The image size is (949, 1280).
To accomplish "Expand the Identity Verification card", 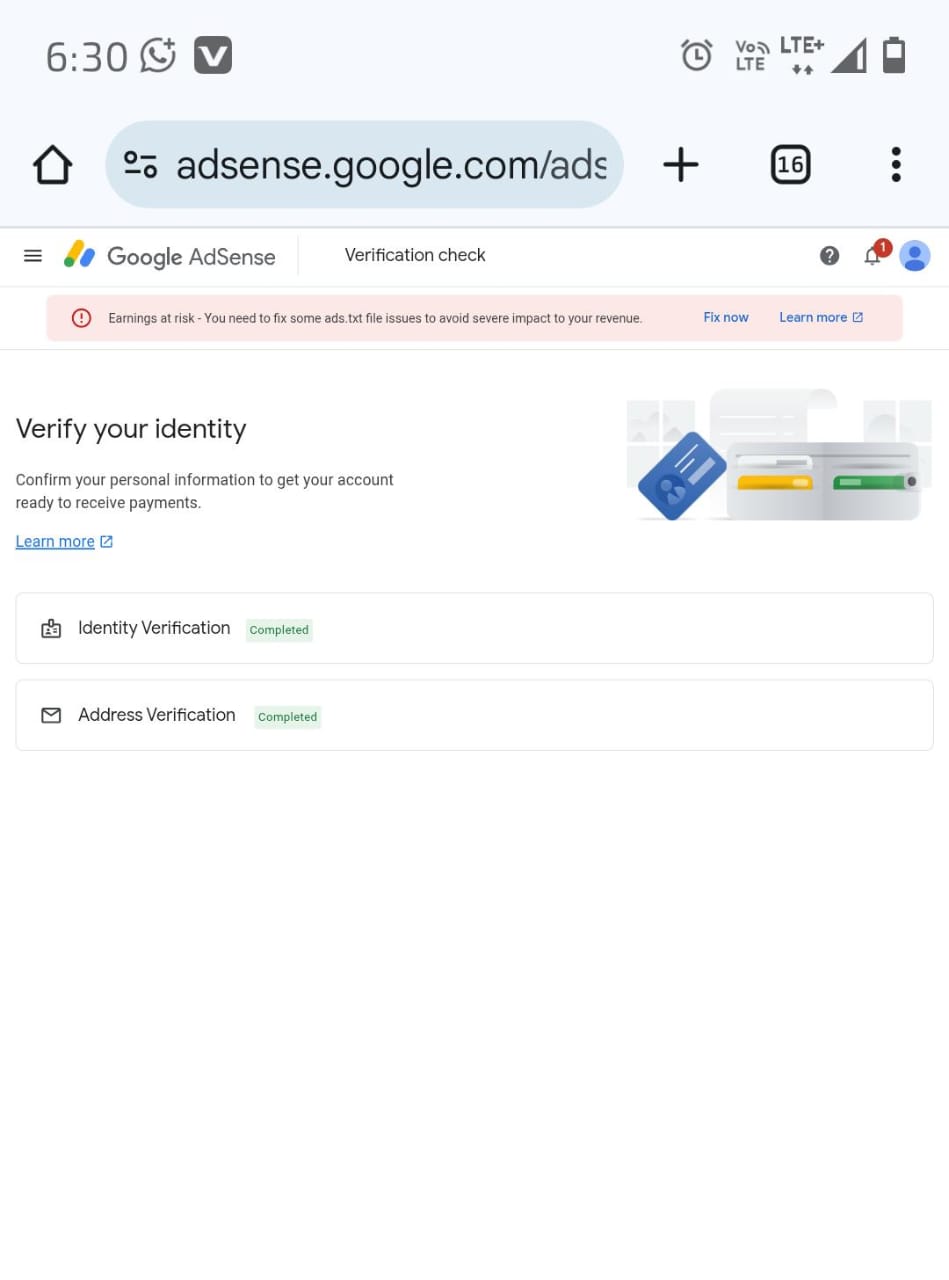I will click(474, 628).
